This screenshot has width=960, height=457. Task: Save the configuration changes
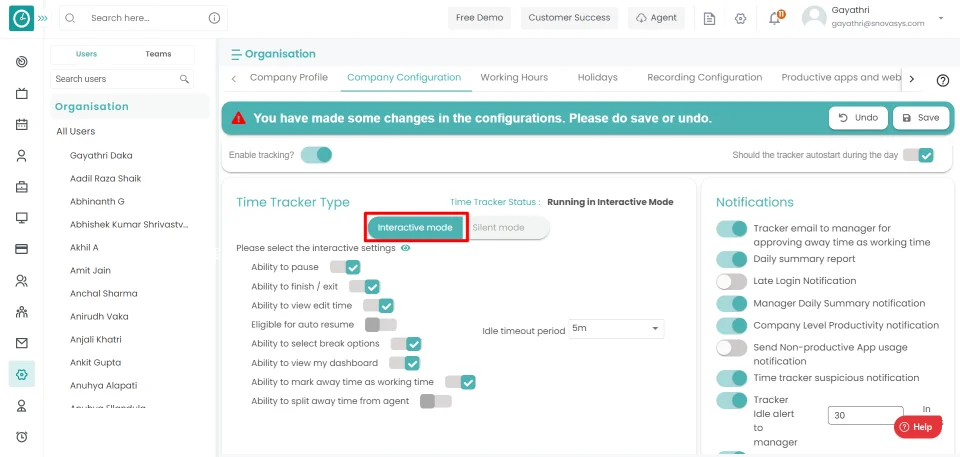[920, 118]
